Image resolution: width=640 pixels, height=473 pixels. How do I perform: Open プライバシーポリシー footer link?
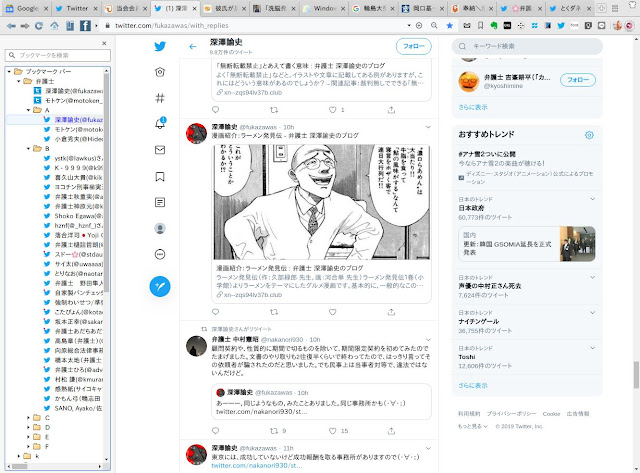pyautogui.click(x=511, y=414)
